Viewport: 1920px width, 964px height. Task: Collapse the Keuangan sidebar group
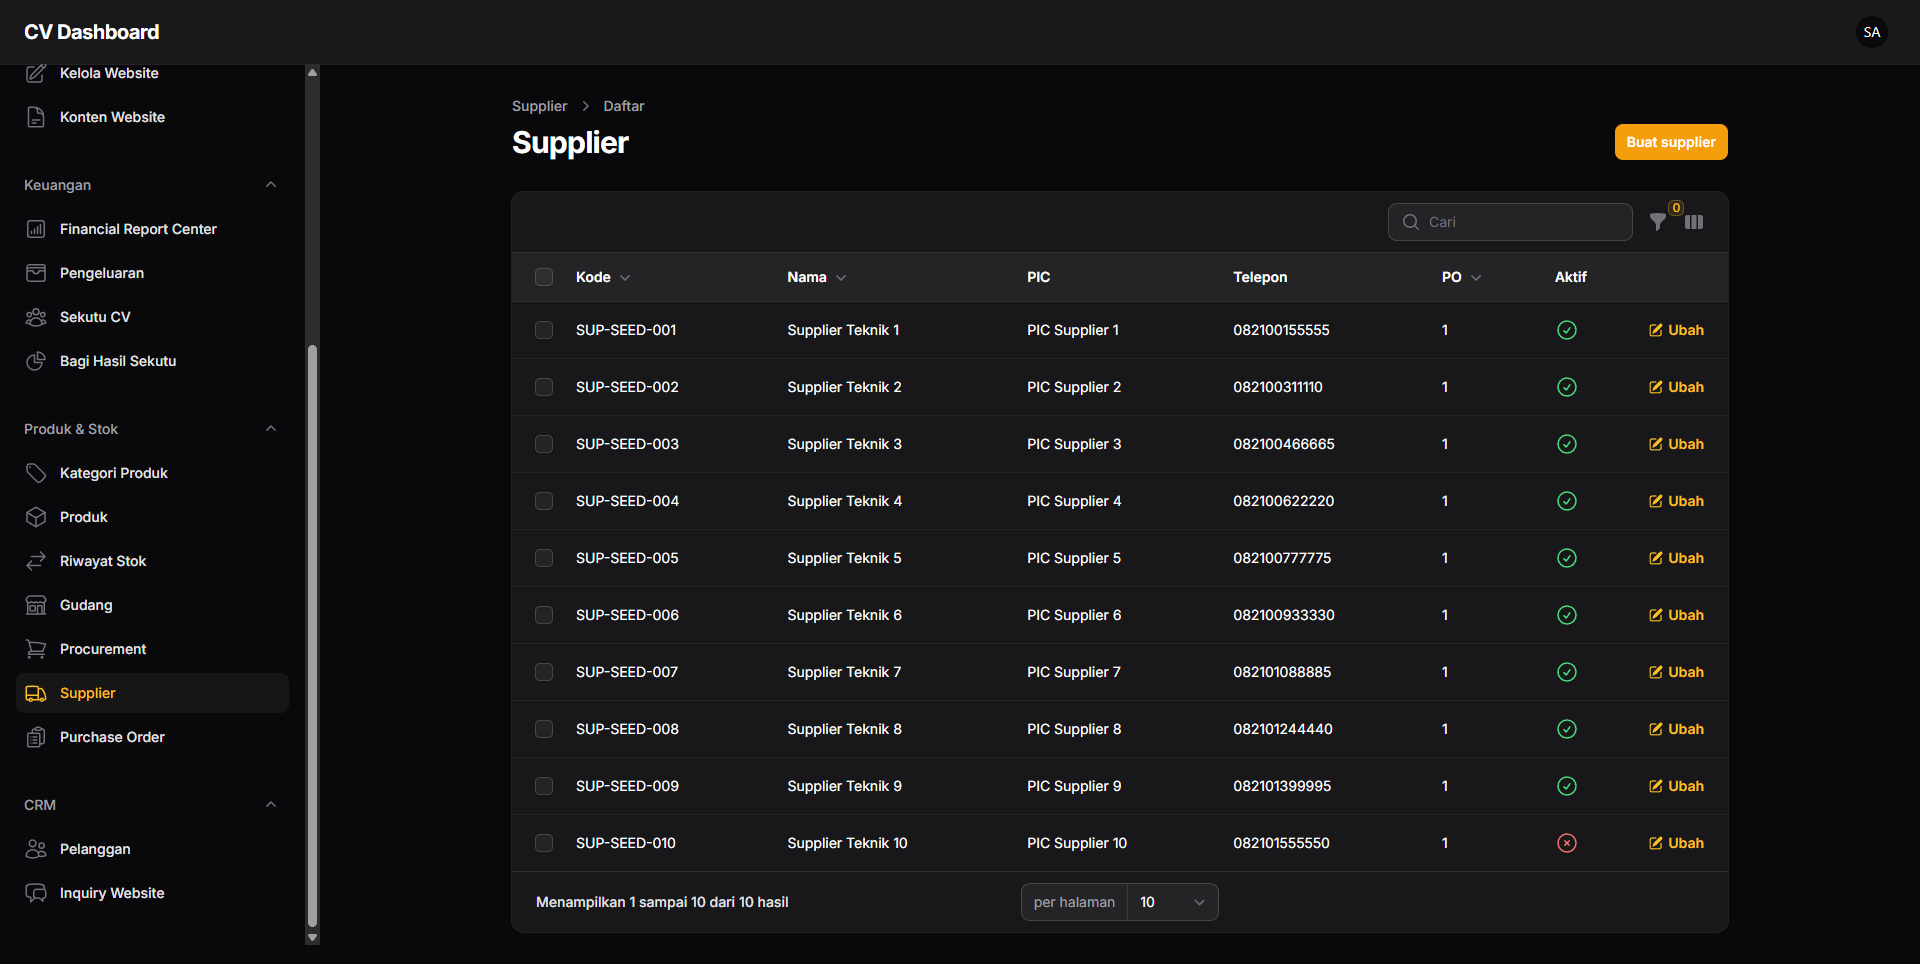[x=271, y=185]
